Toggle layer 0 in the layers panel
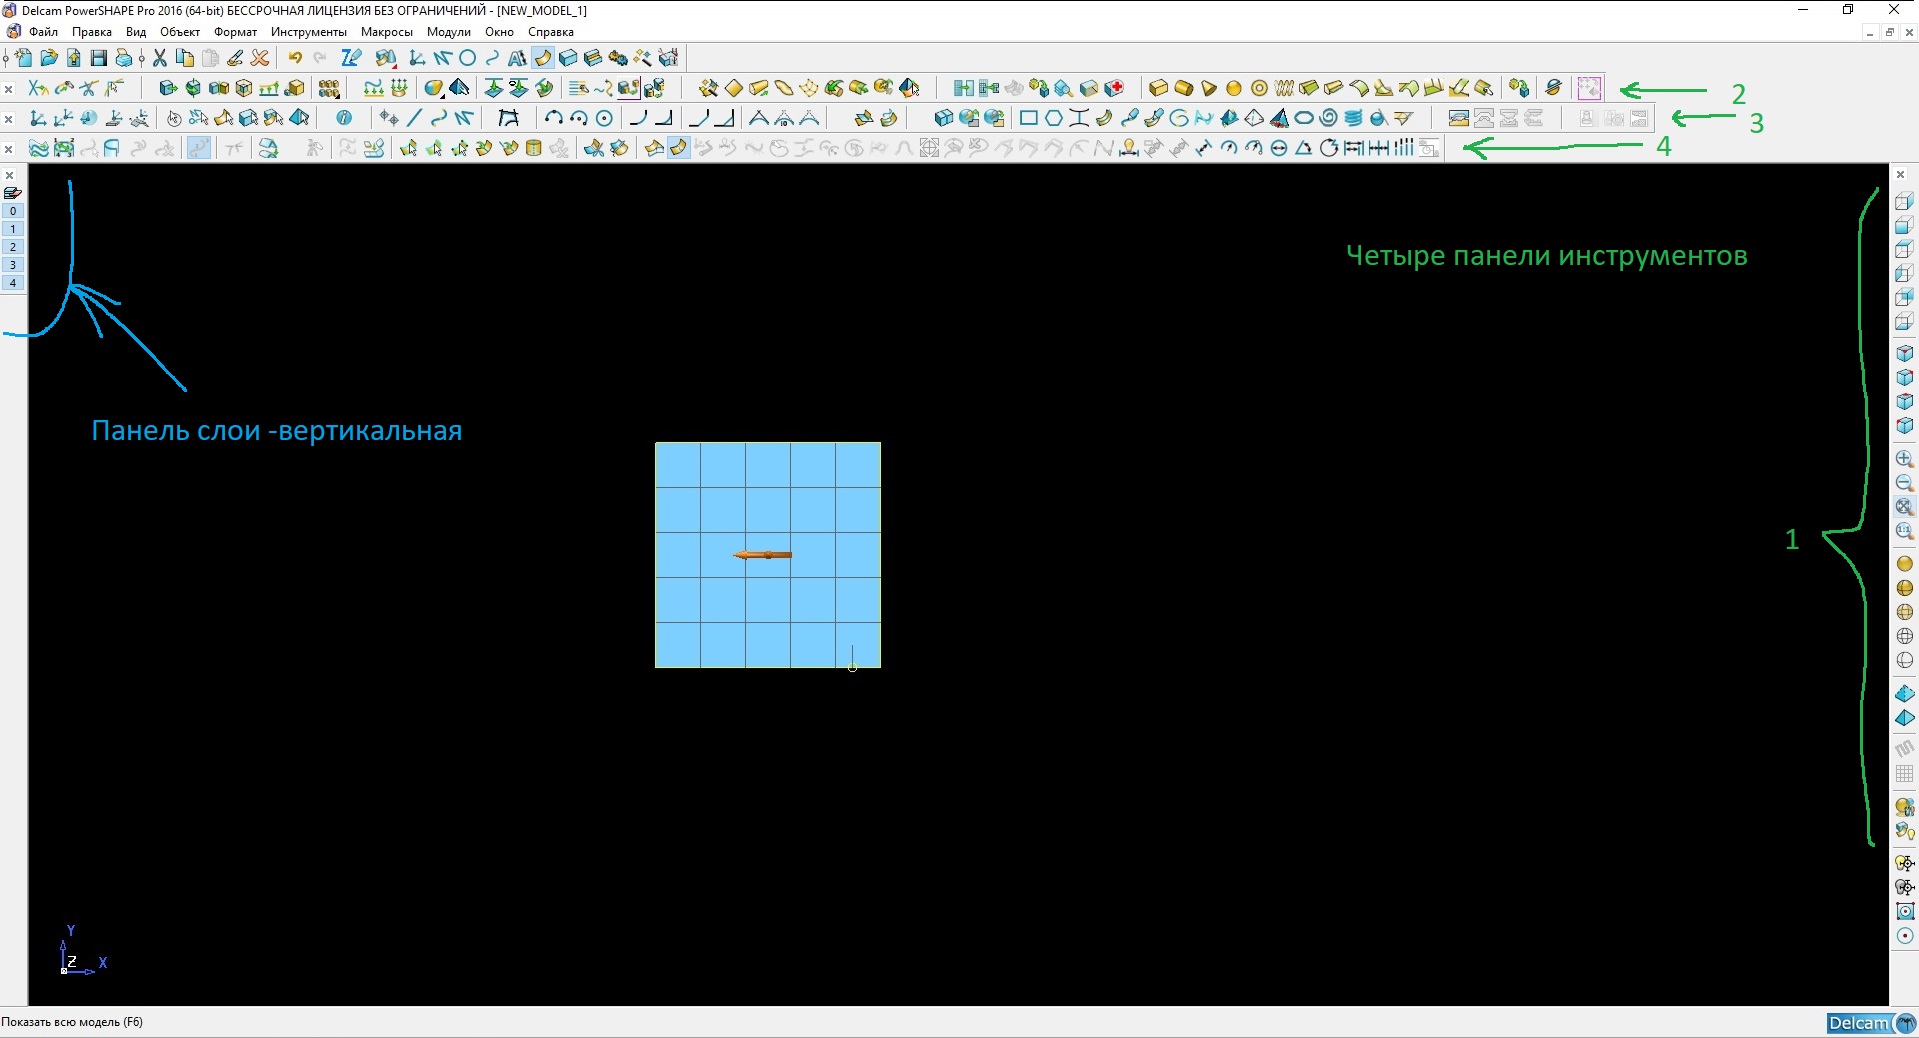The height and width of the screenshot is (1038, 1919). click(13, 211)
